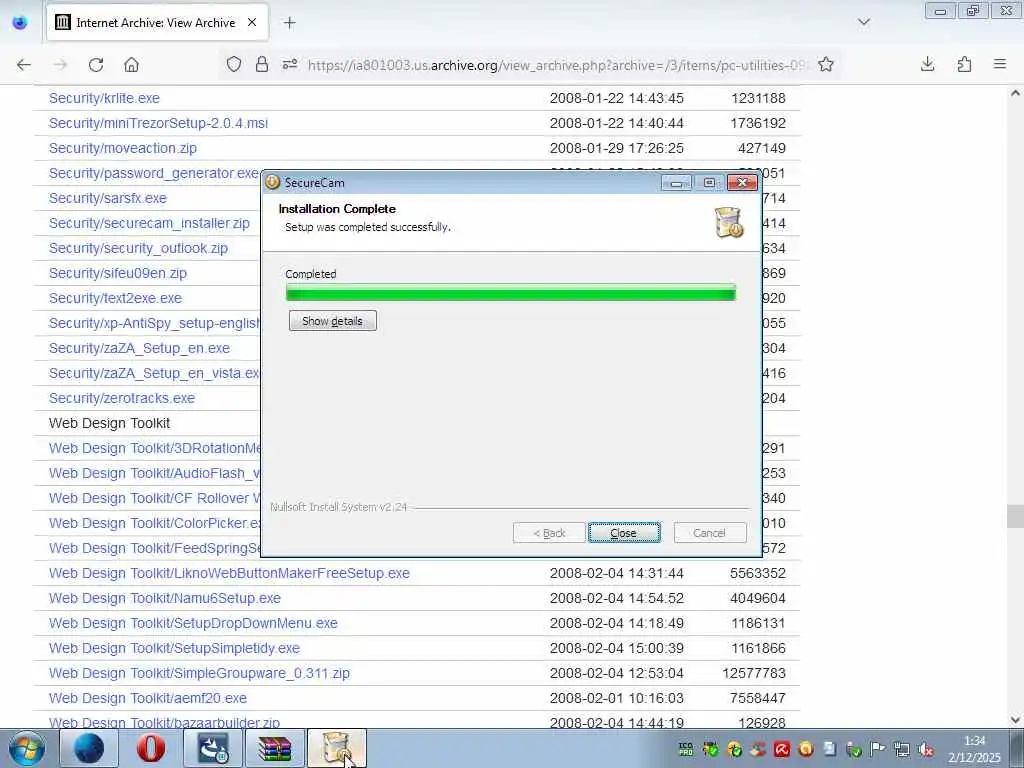
Task: Click the Web Design Toolkit folder row text
Action: click(x=109, y=423)
